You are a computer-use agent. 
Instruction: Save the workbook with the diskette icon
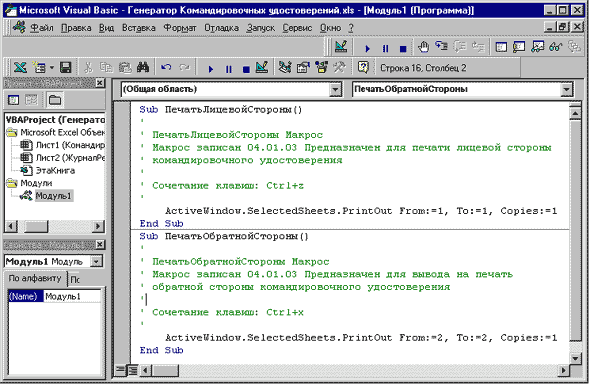pos(66,68)
